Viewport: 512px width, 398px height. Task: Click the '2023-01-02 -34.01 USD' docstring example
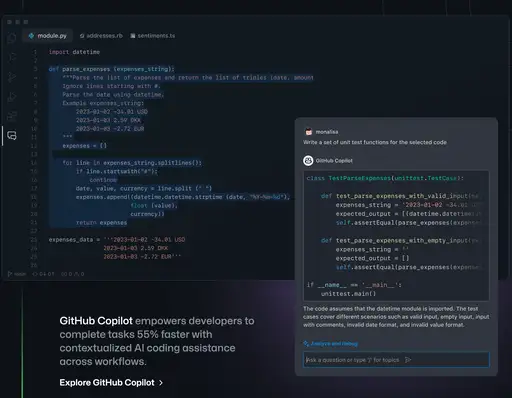(112, 112)
